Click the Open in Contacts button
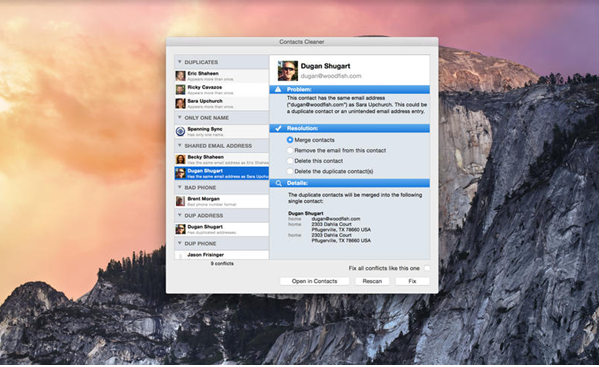 tap(314, 281)
